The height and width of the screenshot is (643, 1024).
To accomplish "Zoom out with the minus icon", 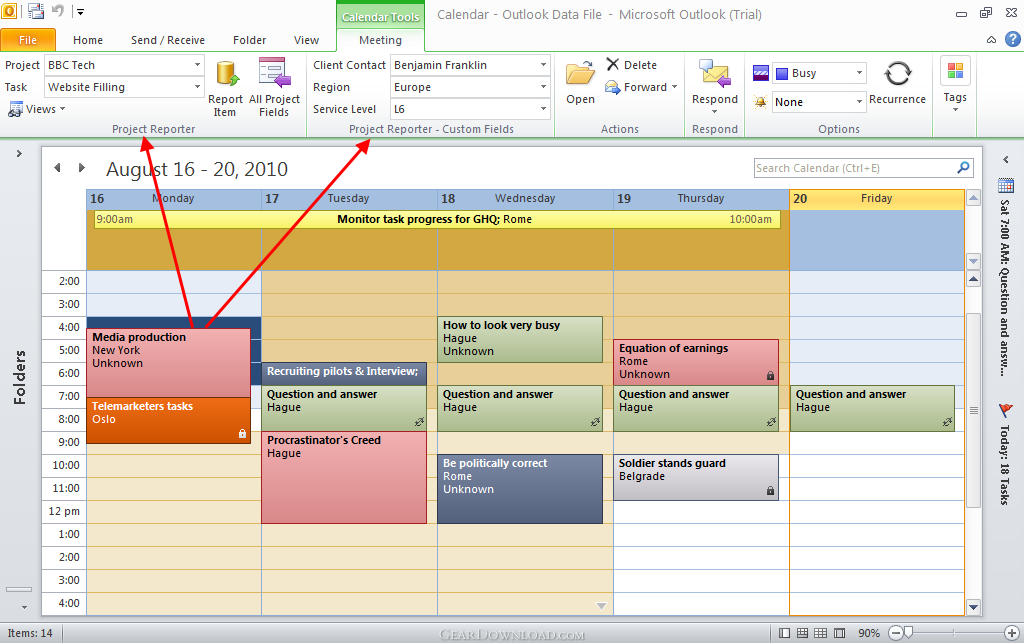I will point(896,633).
